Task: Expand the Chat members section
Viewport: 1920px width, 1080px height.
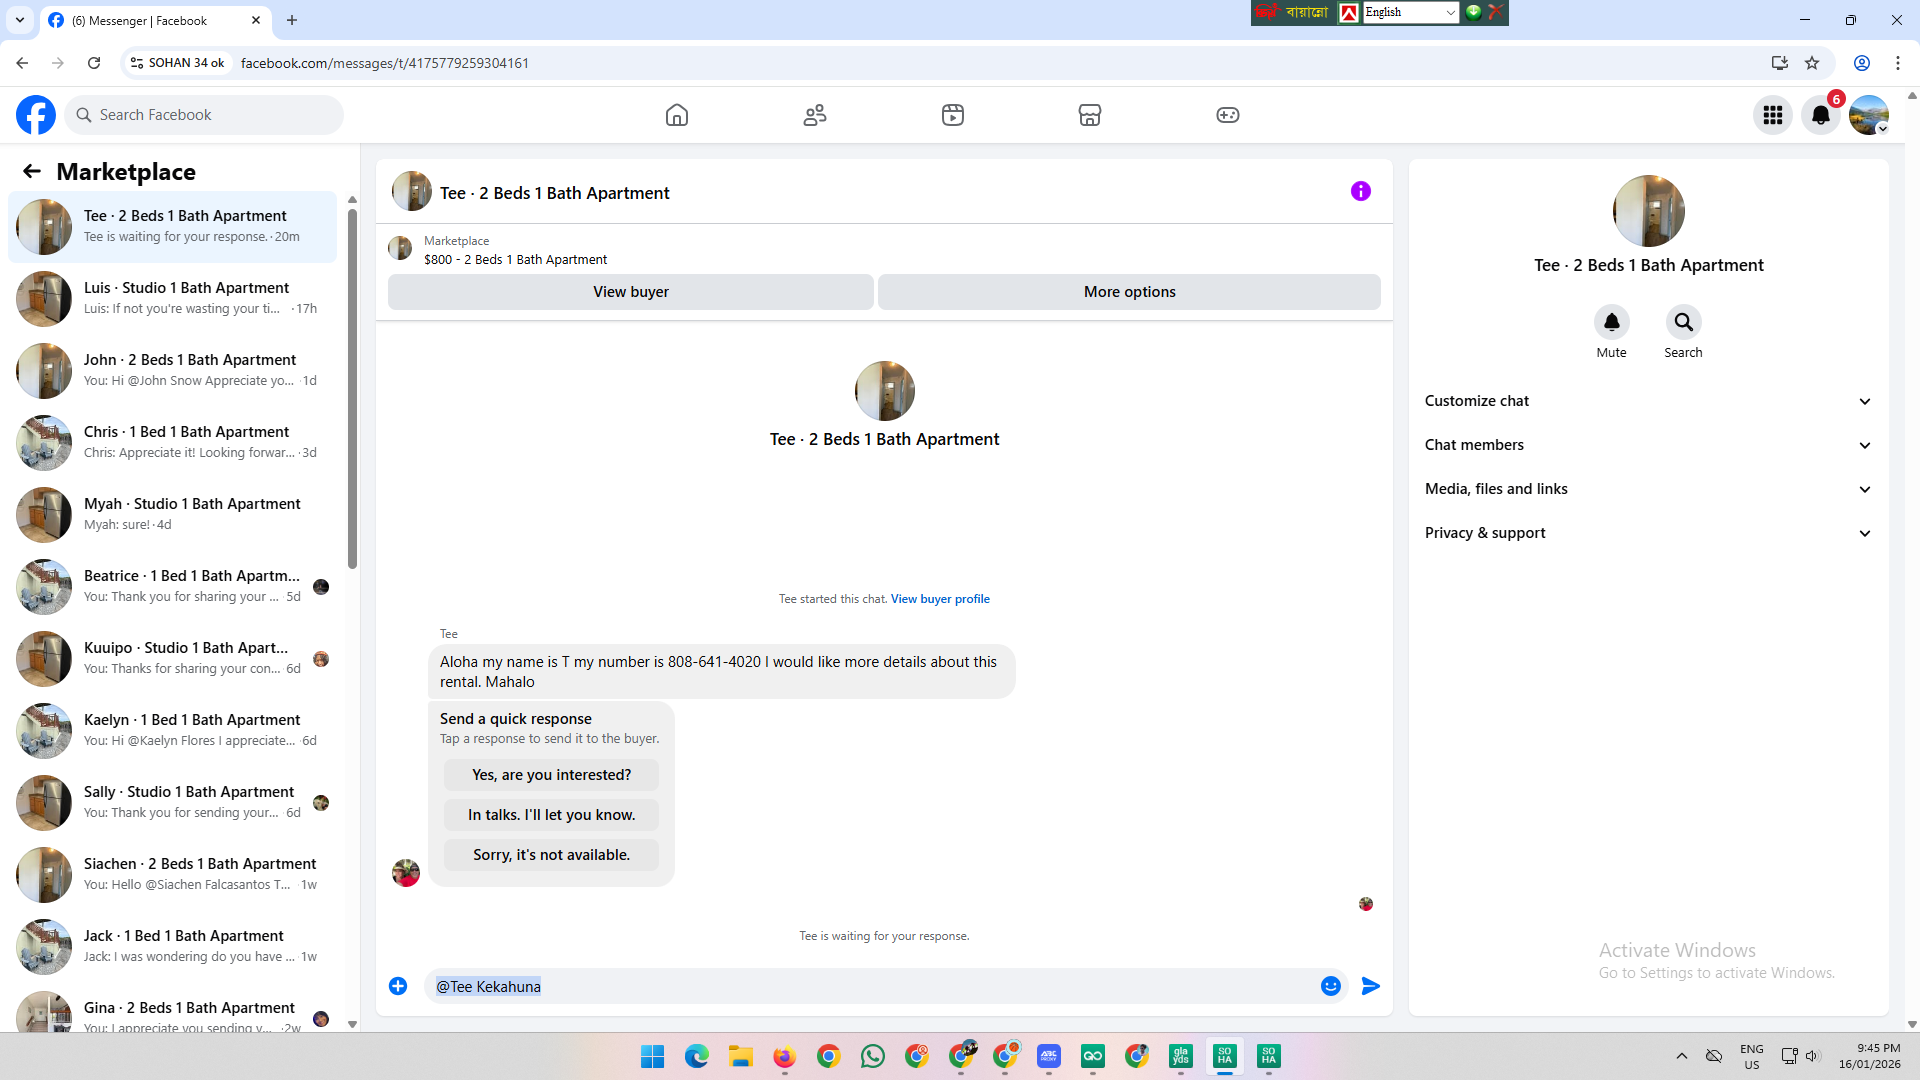Action: (x=1648, y=445)
